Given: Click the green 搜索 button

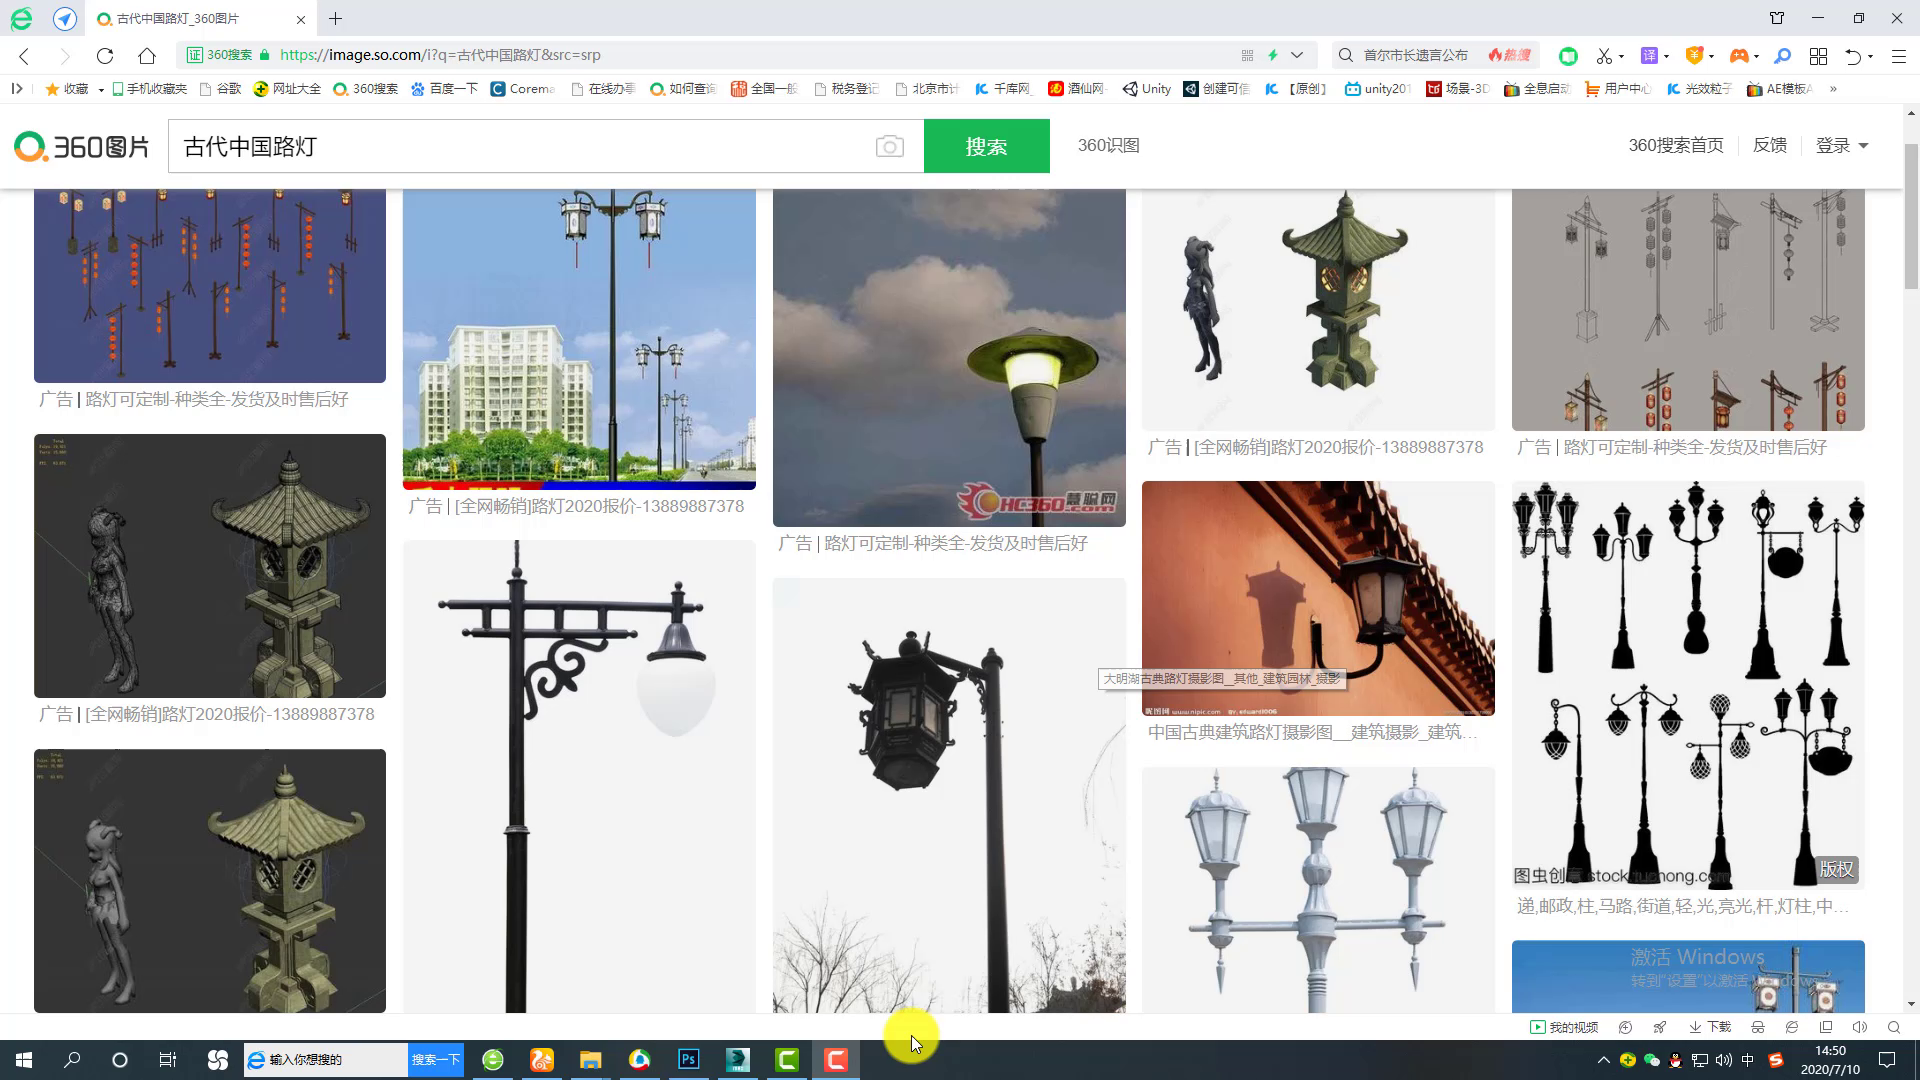Looking at the screenshot, I should click(x=986, y=146).
